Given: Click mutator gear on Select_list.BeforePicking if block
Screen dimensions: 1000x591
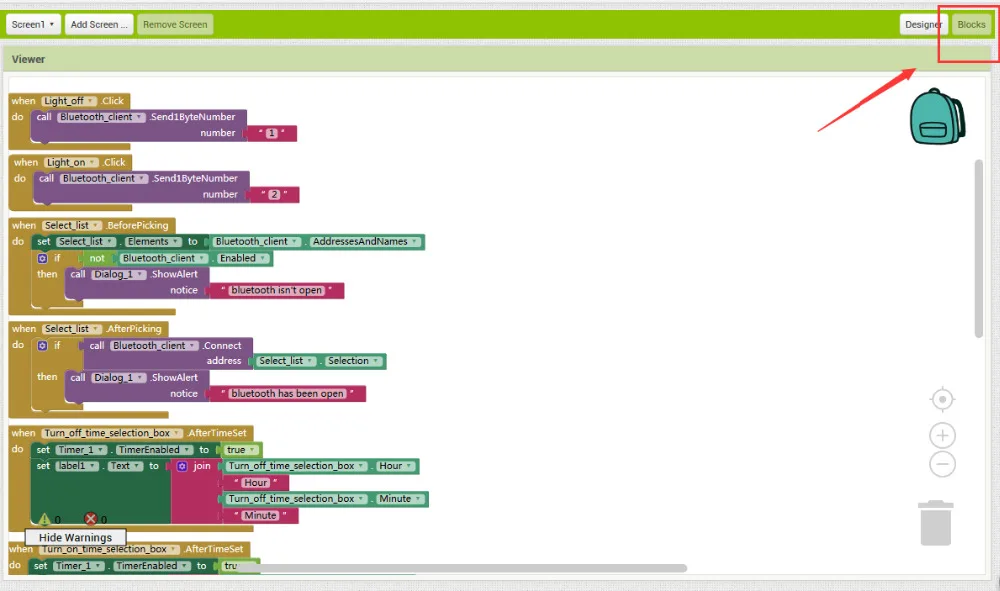Looking at the screenshot, I should 42,258.
